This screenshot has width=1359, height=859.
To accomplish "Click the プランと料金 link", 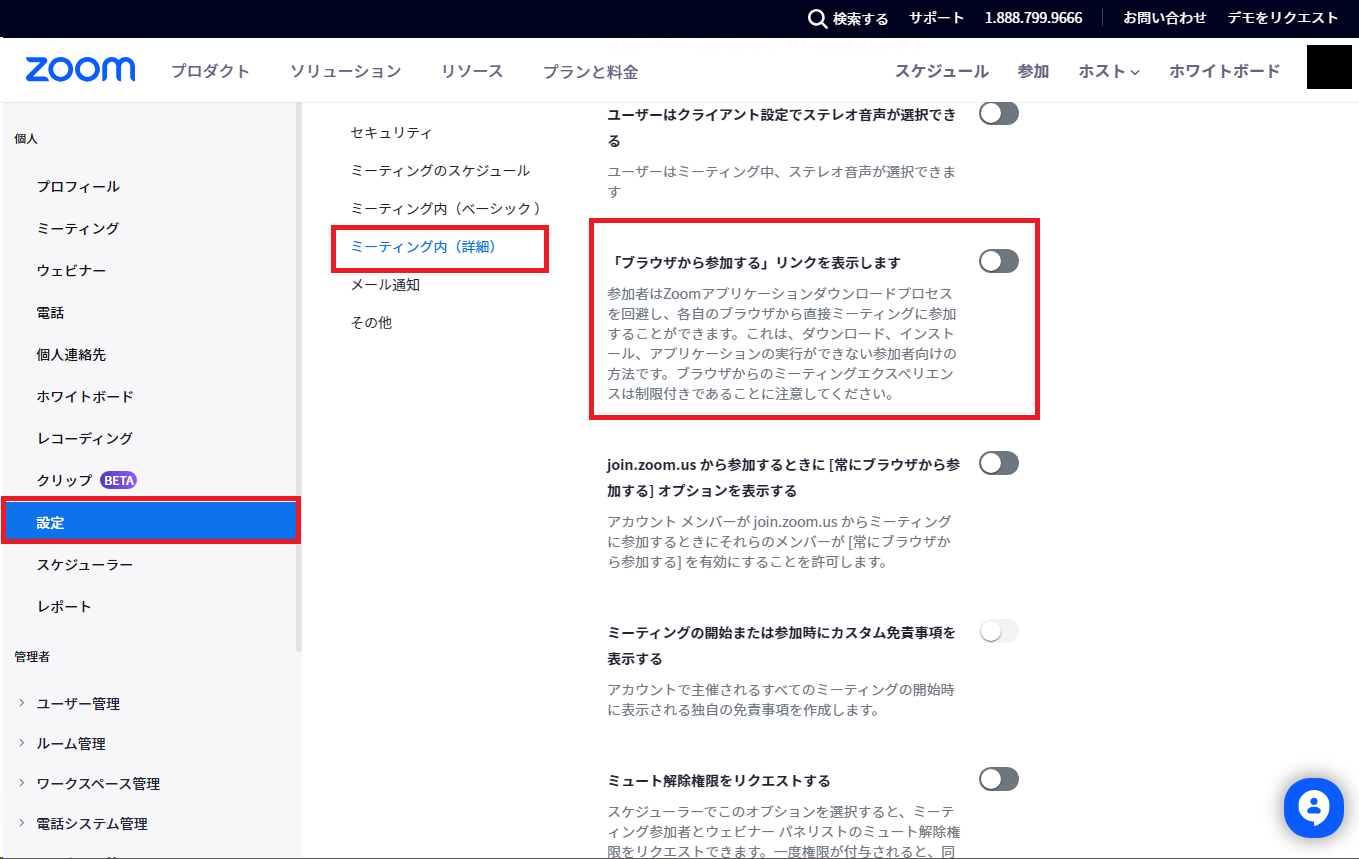I will tap(590, 71).
